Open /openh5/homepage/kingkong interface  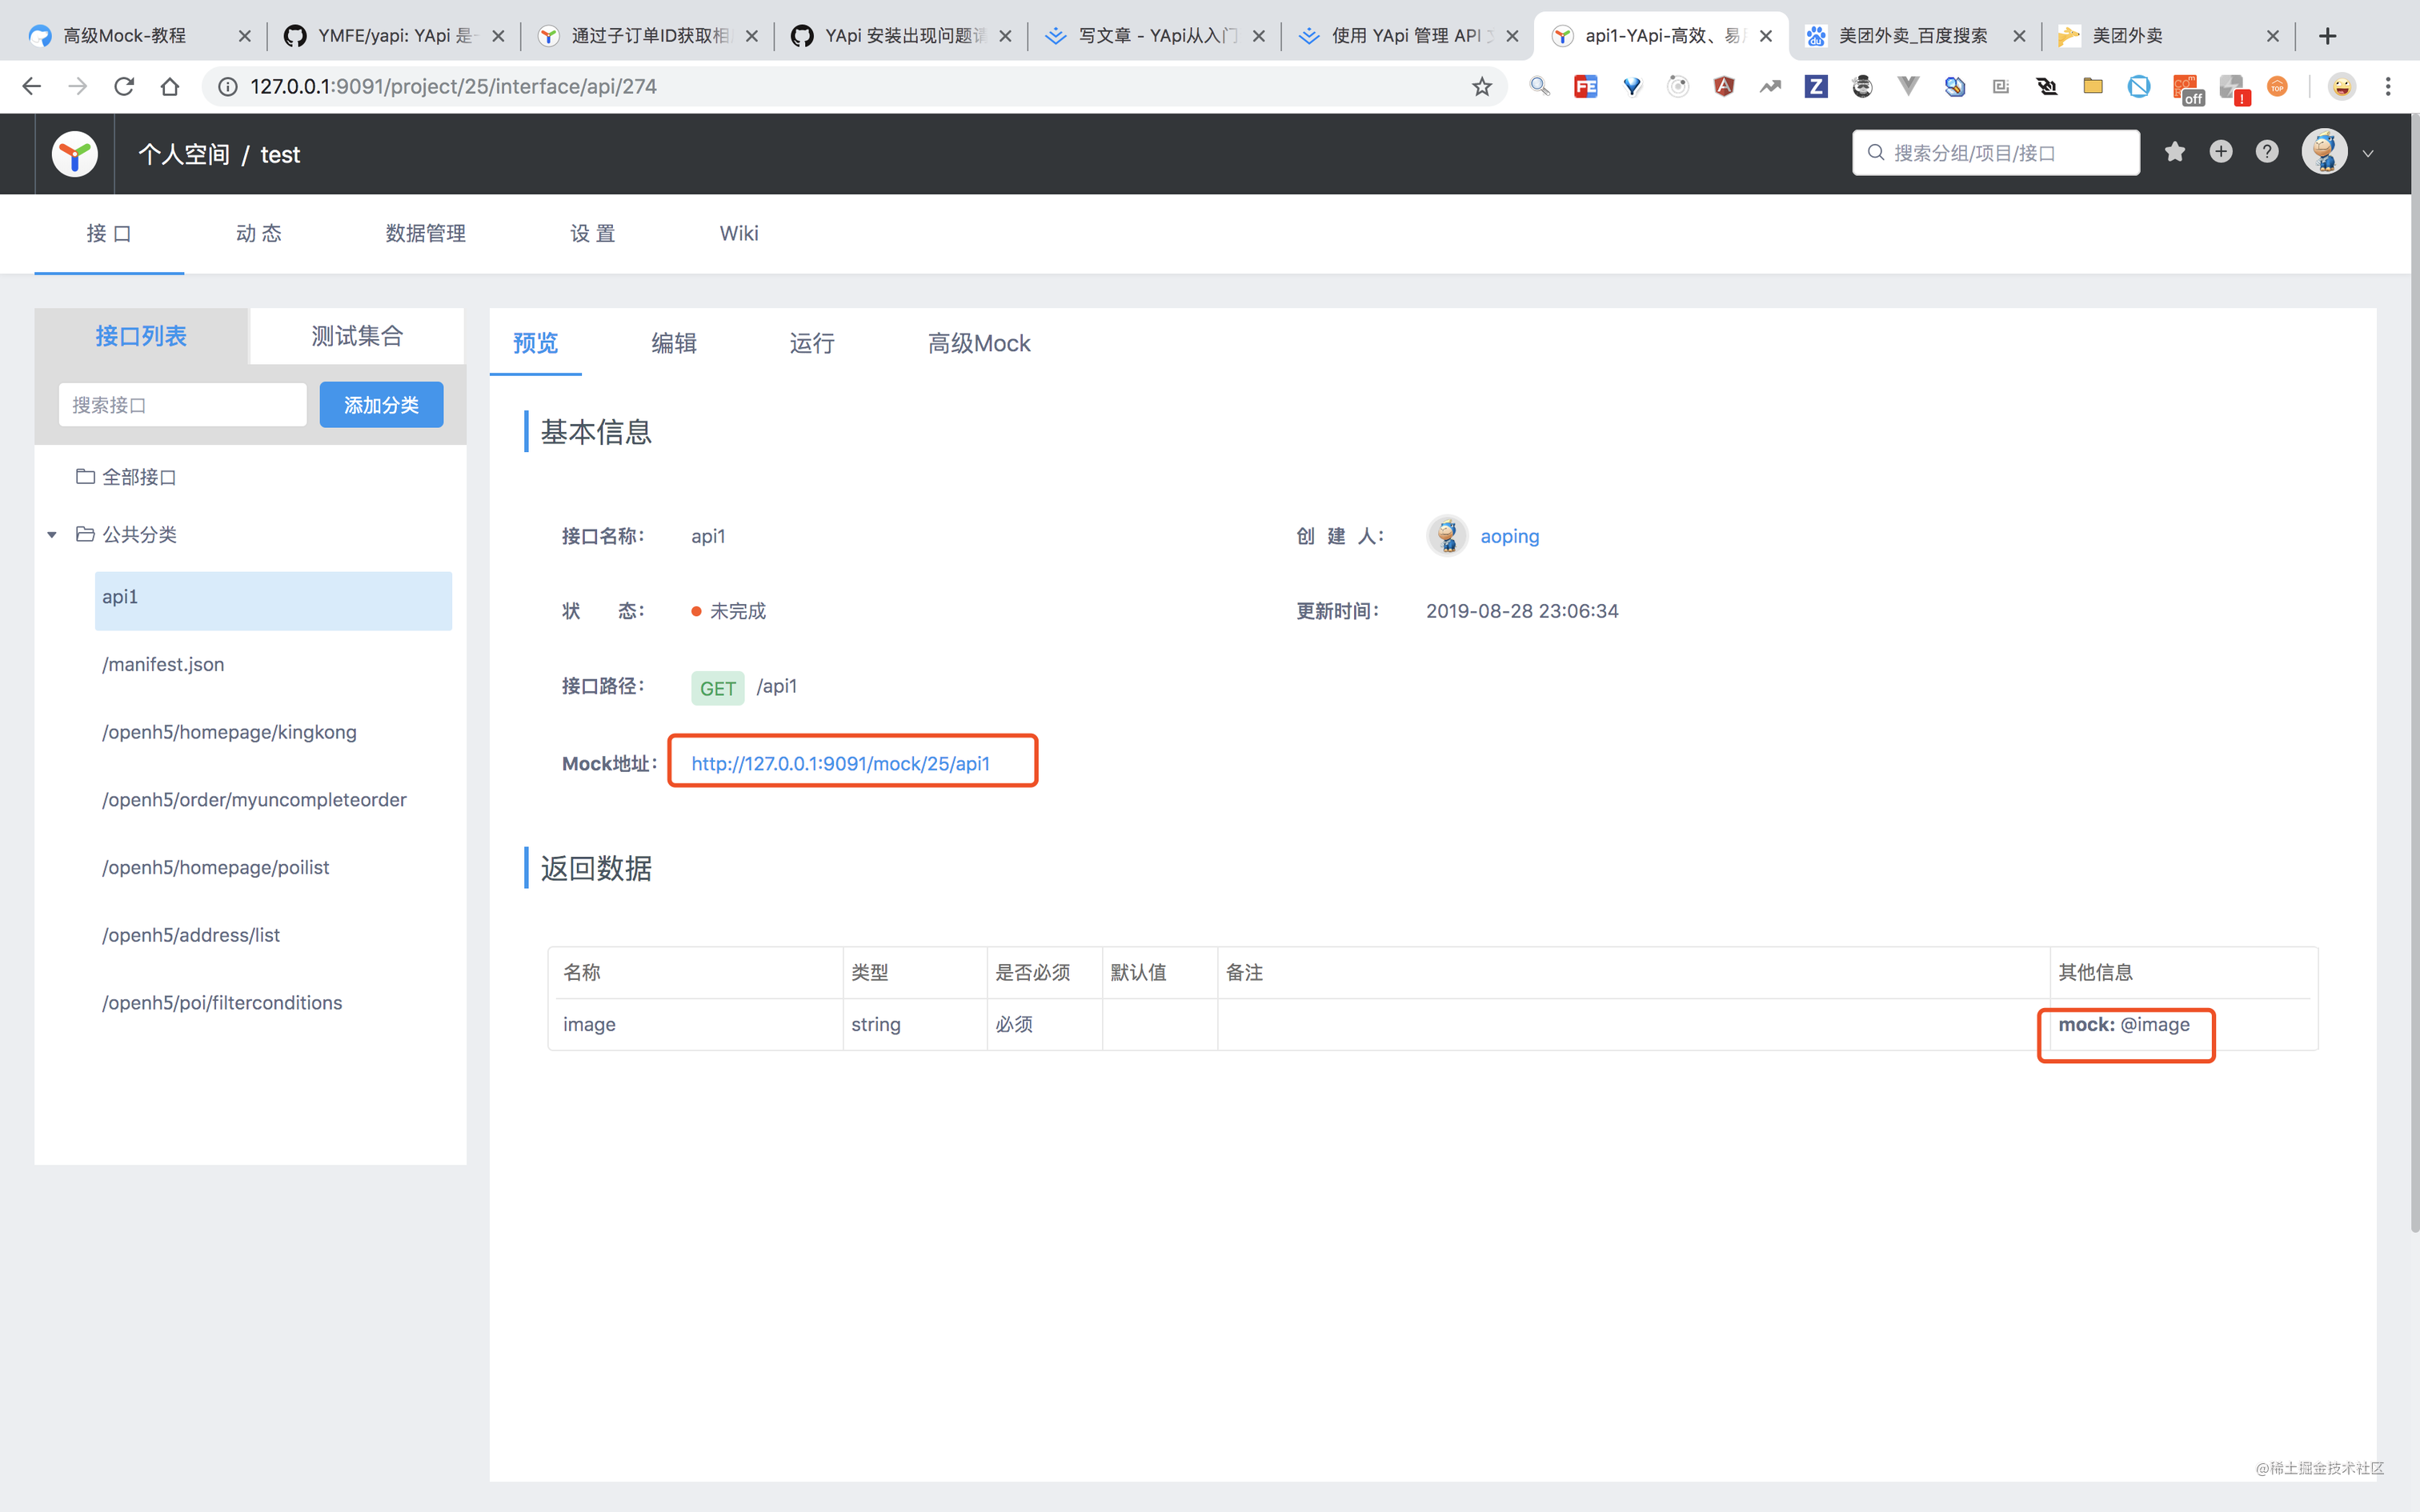pos(229,732)
